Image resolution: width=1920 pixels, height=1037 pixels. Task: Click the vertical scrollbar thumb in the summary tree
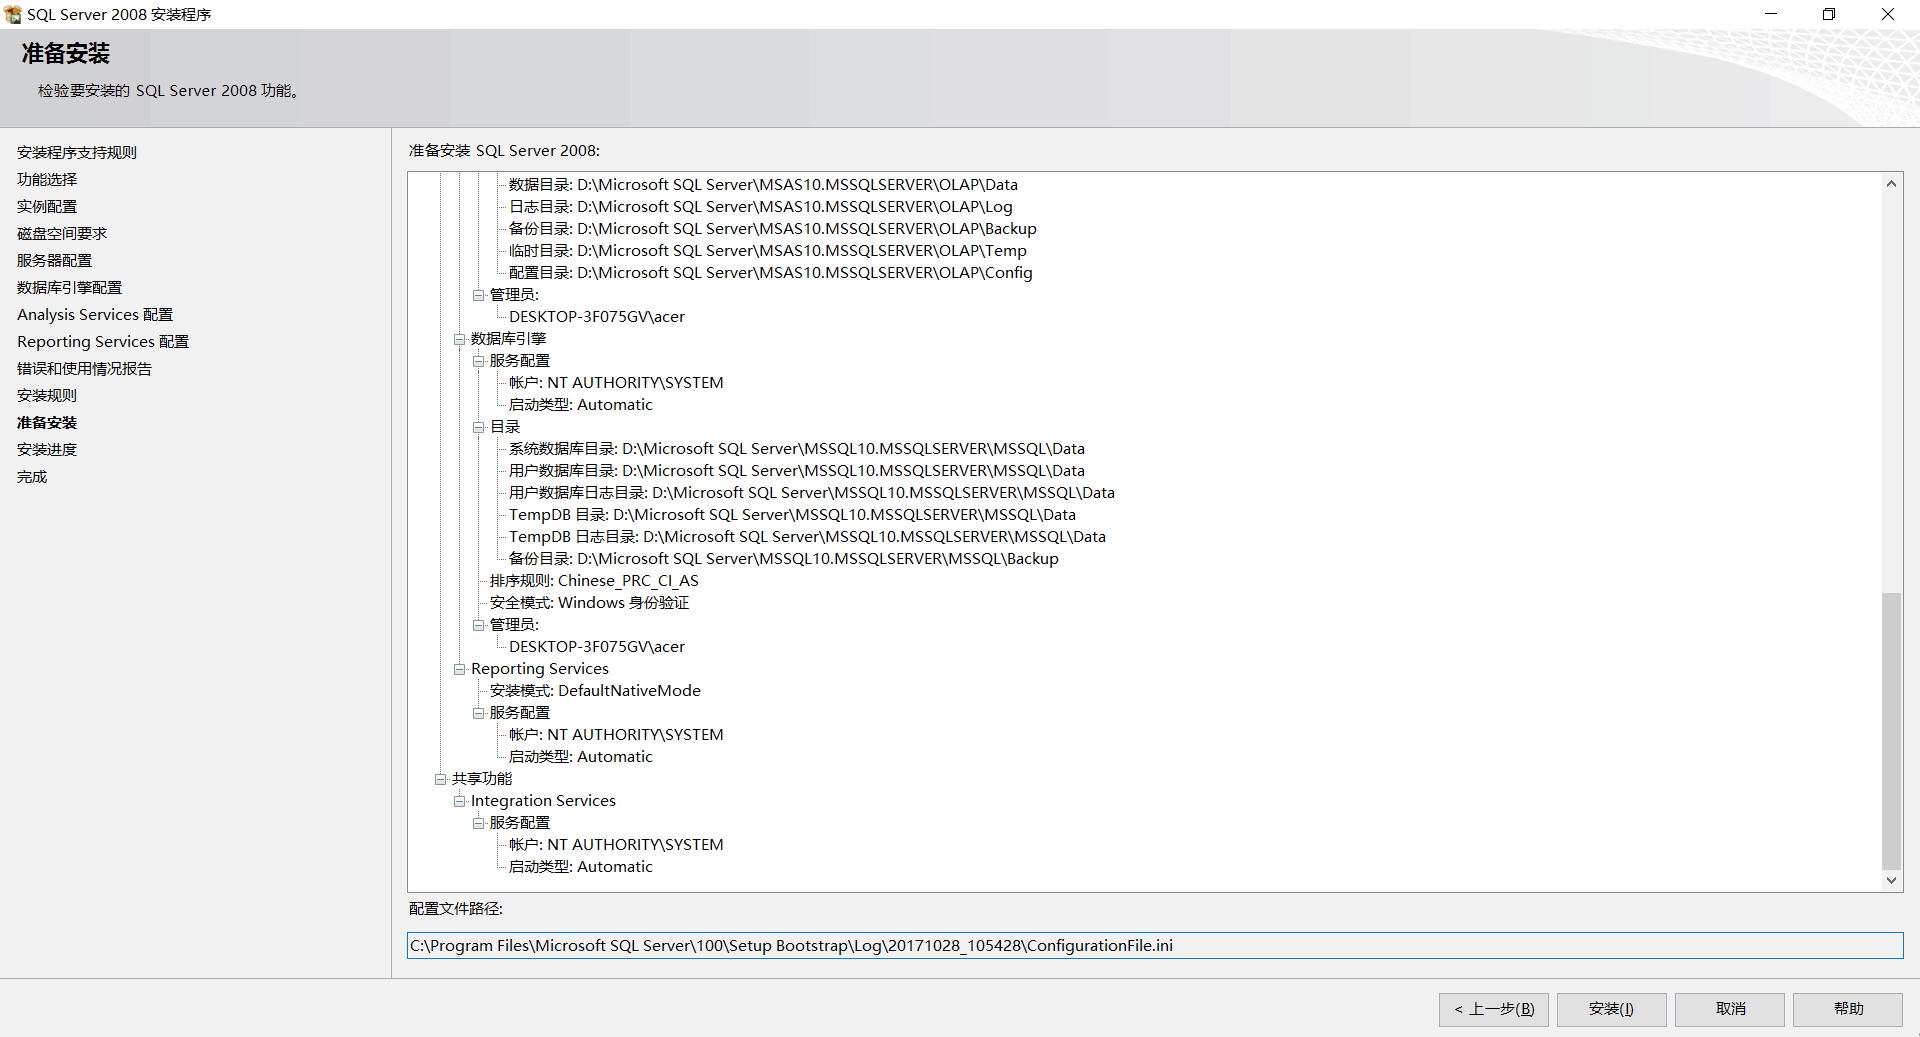click(1891, 731)
